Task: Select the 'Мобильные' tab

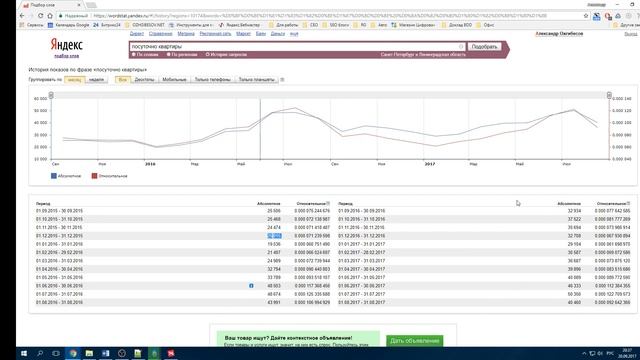Action: point(174,80)
